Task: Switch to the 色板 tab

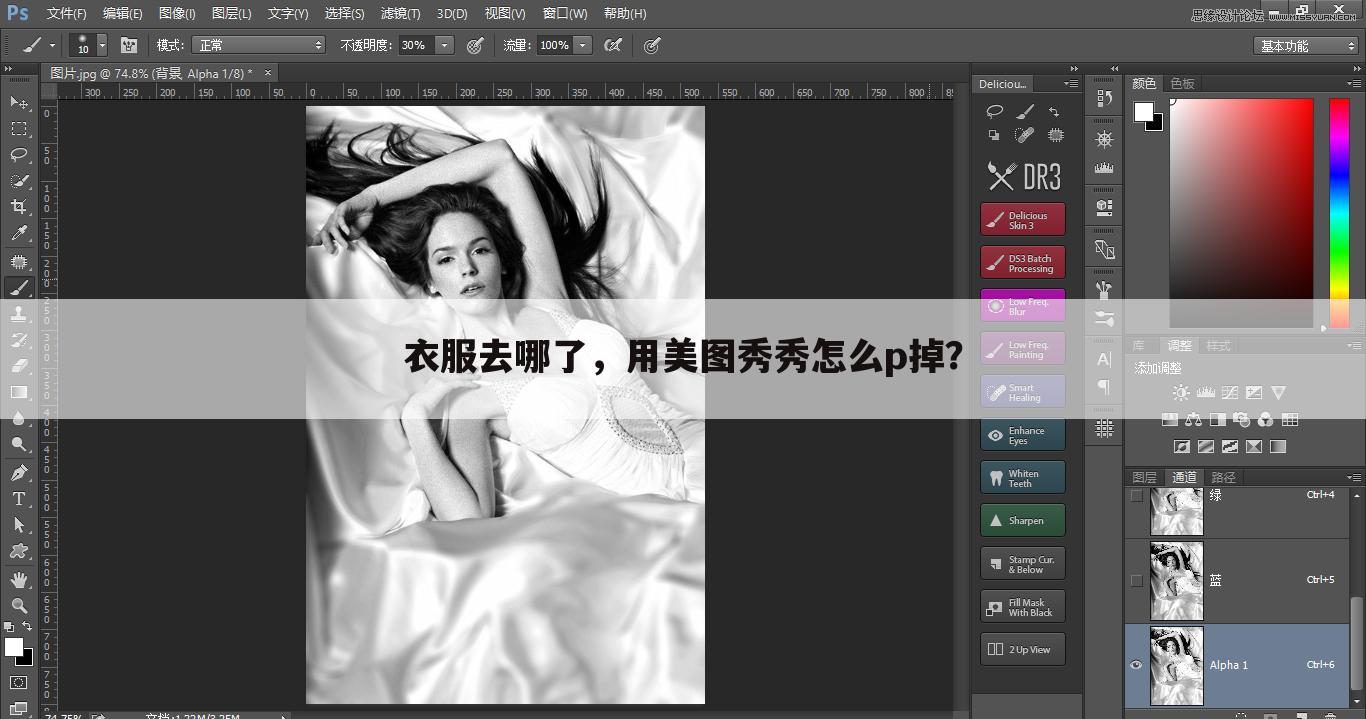Action: click(1182, 84)
